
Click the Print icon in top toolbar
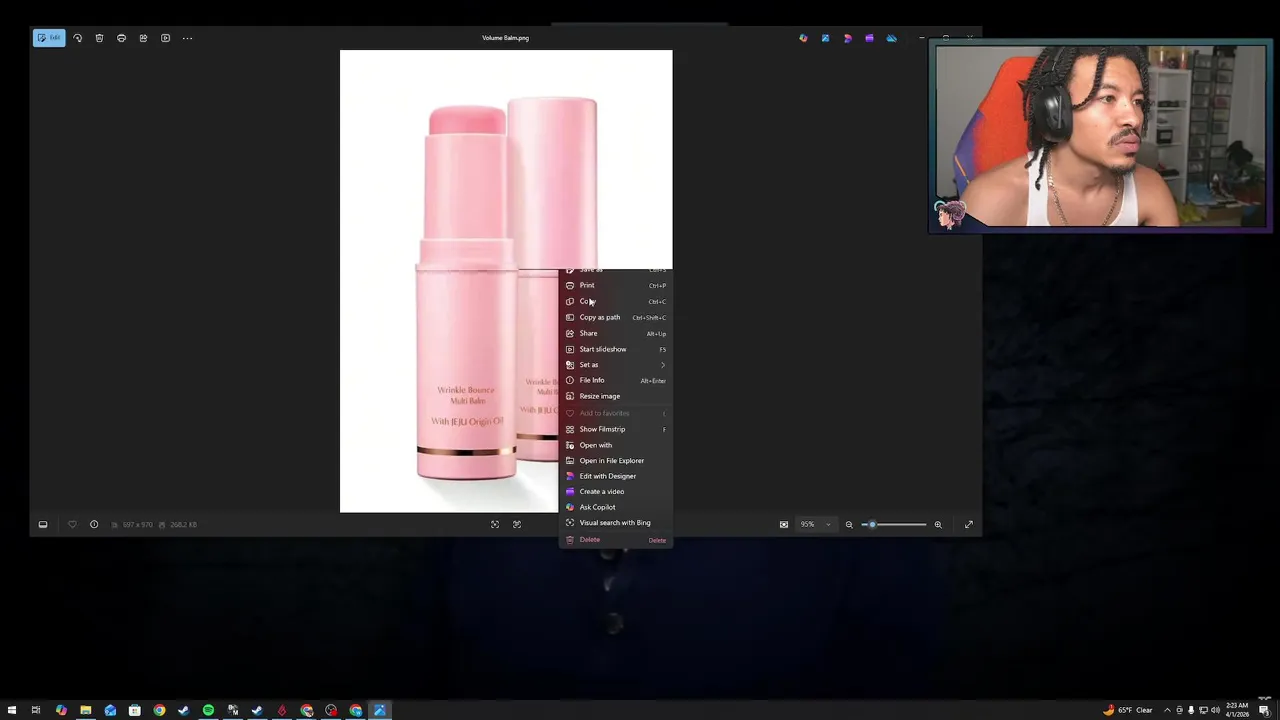click(121, 38)
